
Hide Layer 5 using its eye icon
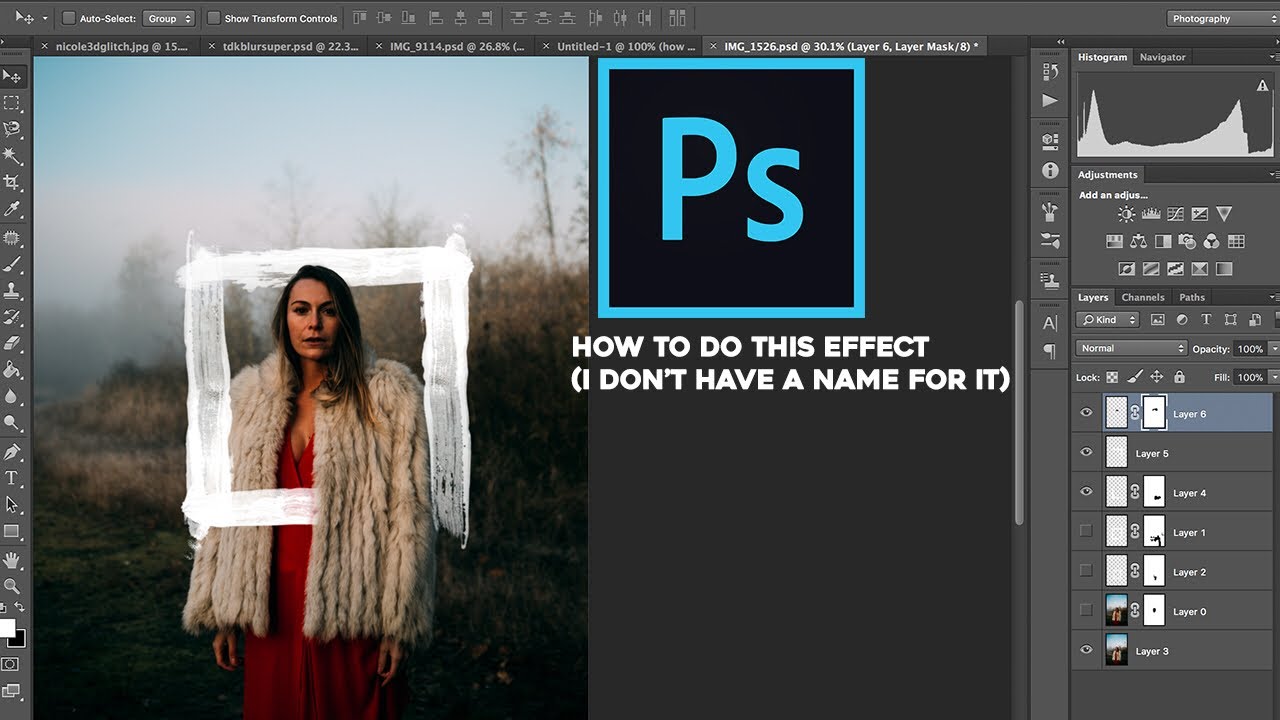1087,453
